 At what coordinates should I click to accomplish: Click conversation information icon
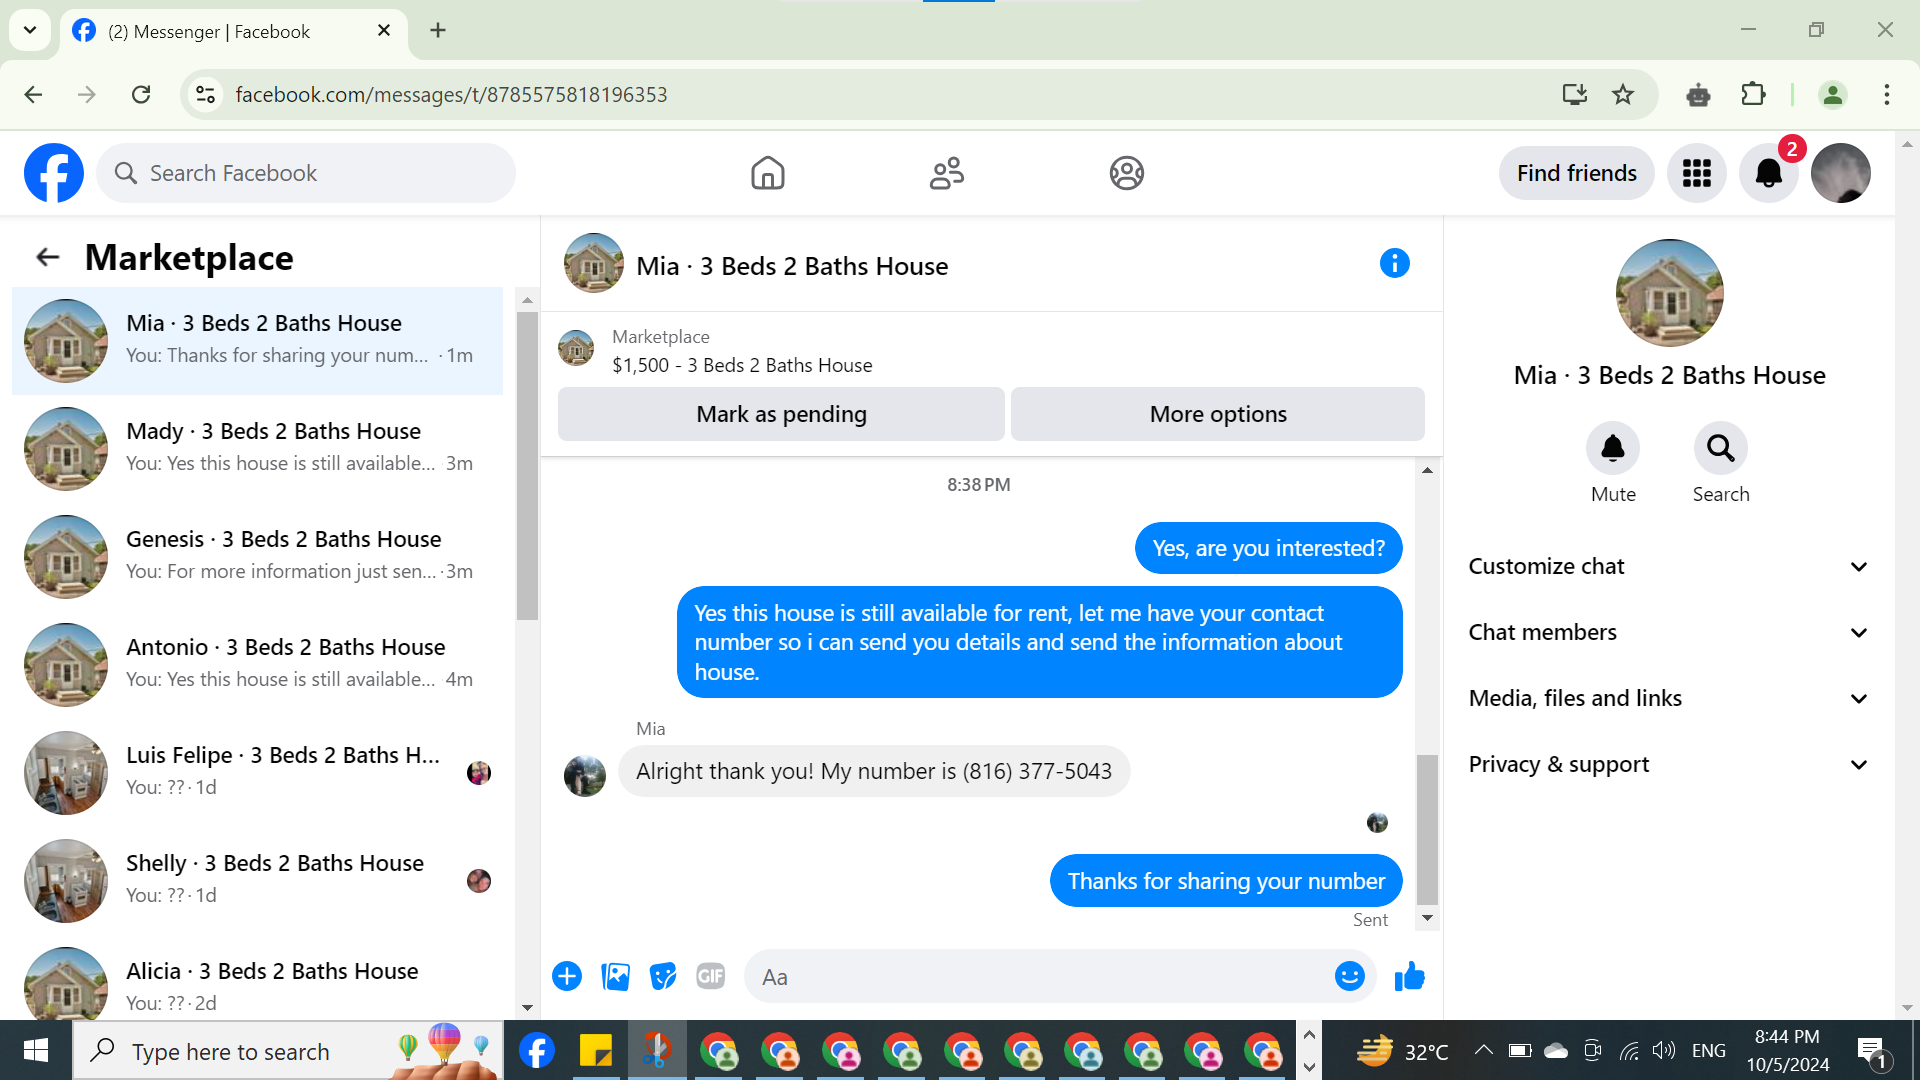click(1394, 264)
